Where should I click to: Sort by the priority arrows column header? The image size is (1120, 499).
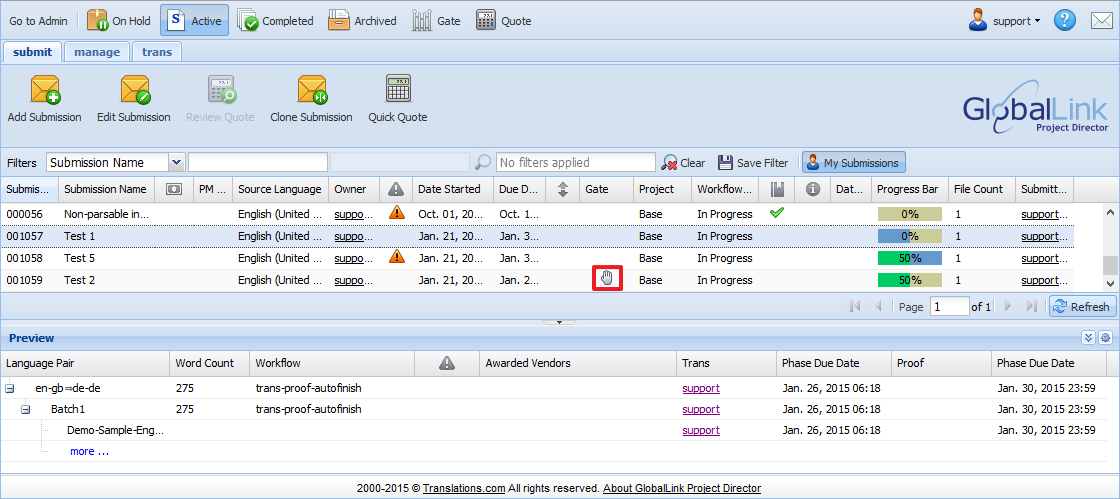(x=563, y=189)
